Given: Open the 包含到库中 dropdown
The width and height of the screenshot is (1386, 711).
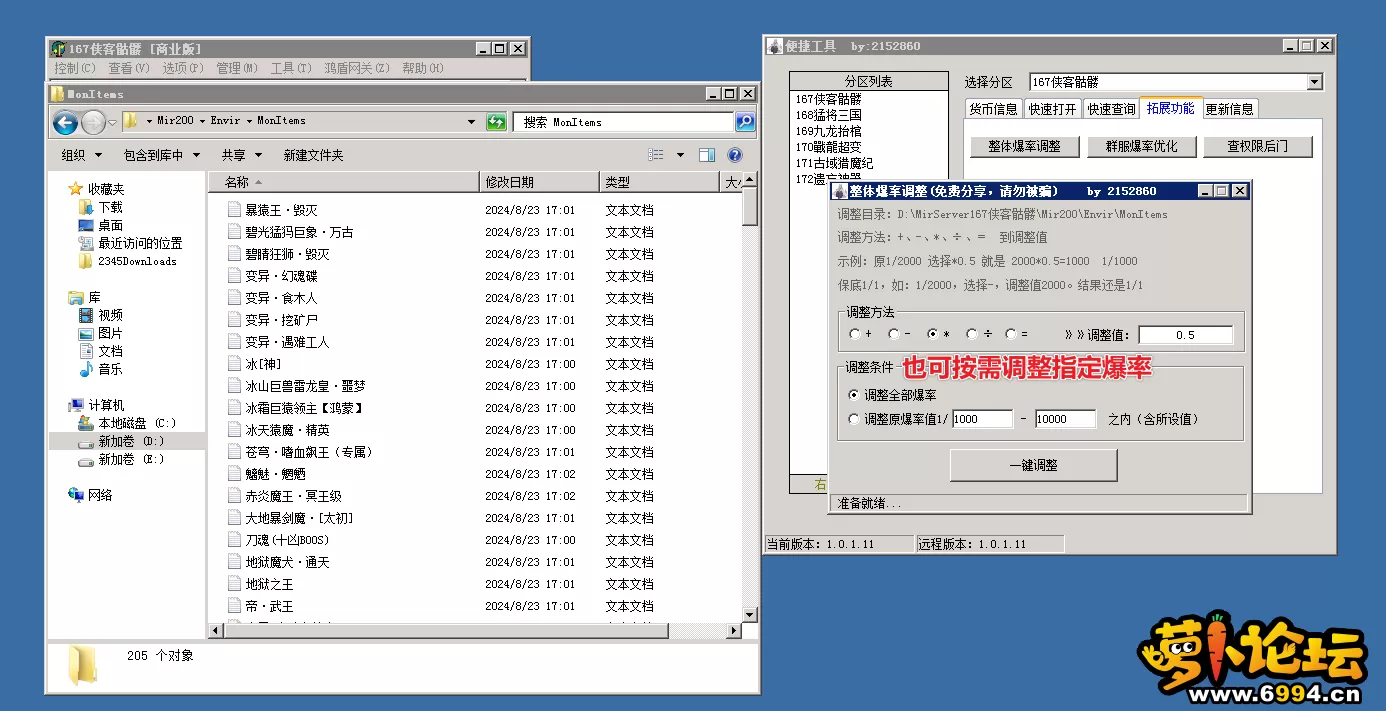Looking at the screenshot, I should click(161, 155).
